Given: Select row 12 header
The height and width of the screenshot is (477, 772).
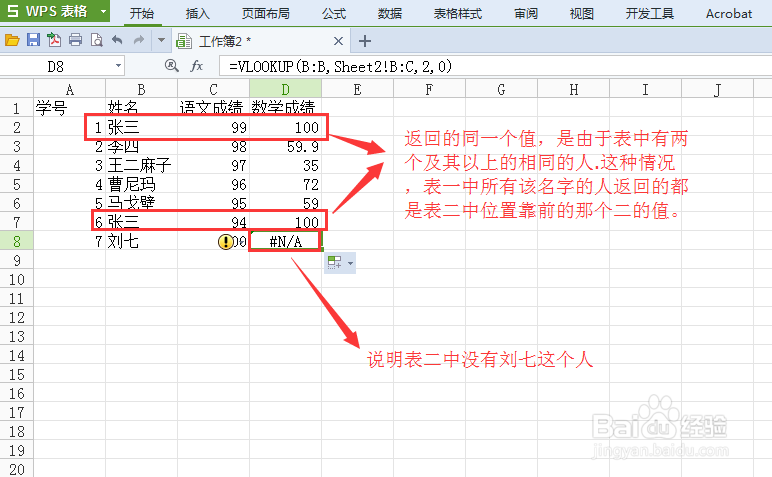Looking at the screenshot, I should 17,318.
